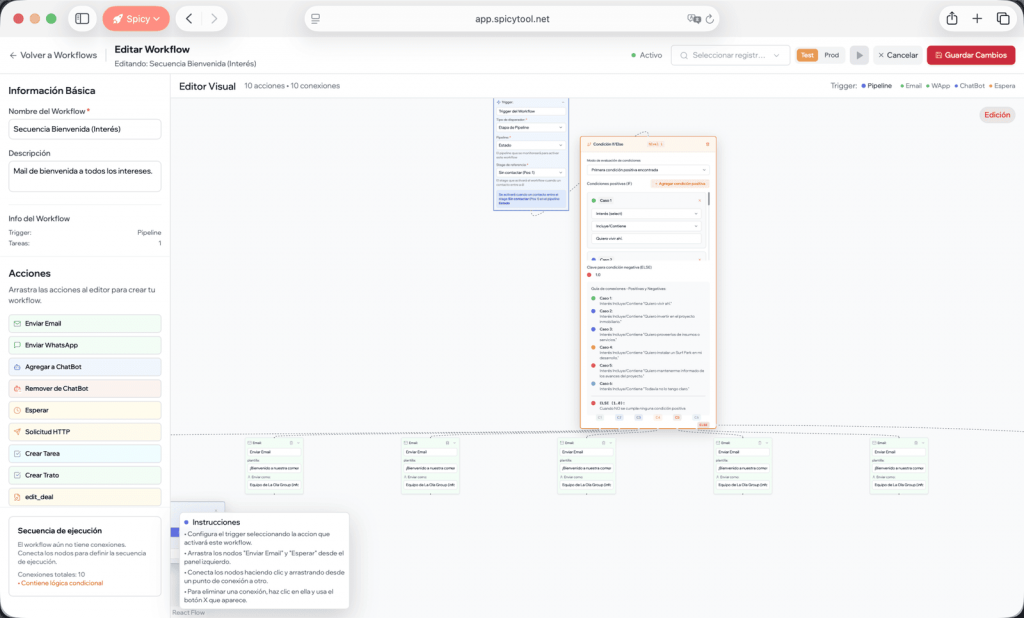
Task: Switch workflow mode to Prod
Action: [x=831, y=55]
